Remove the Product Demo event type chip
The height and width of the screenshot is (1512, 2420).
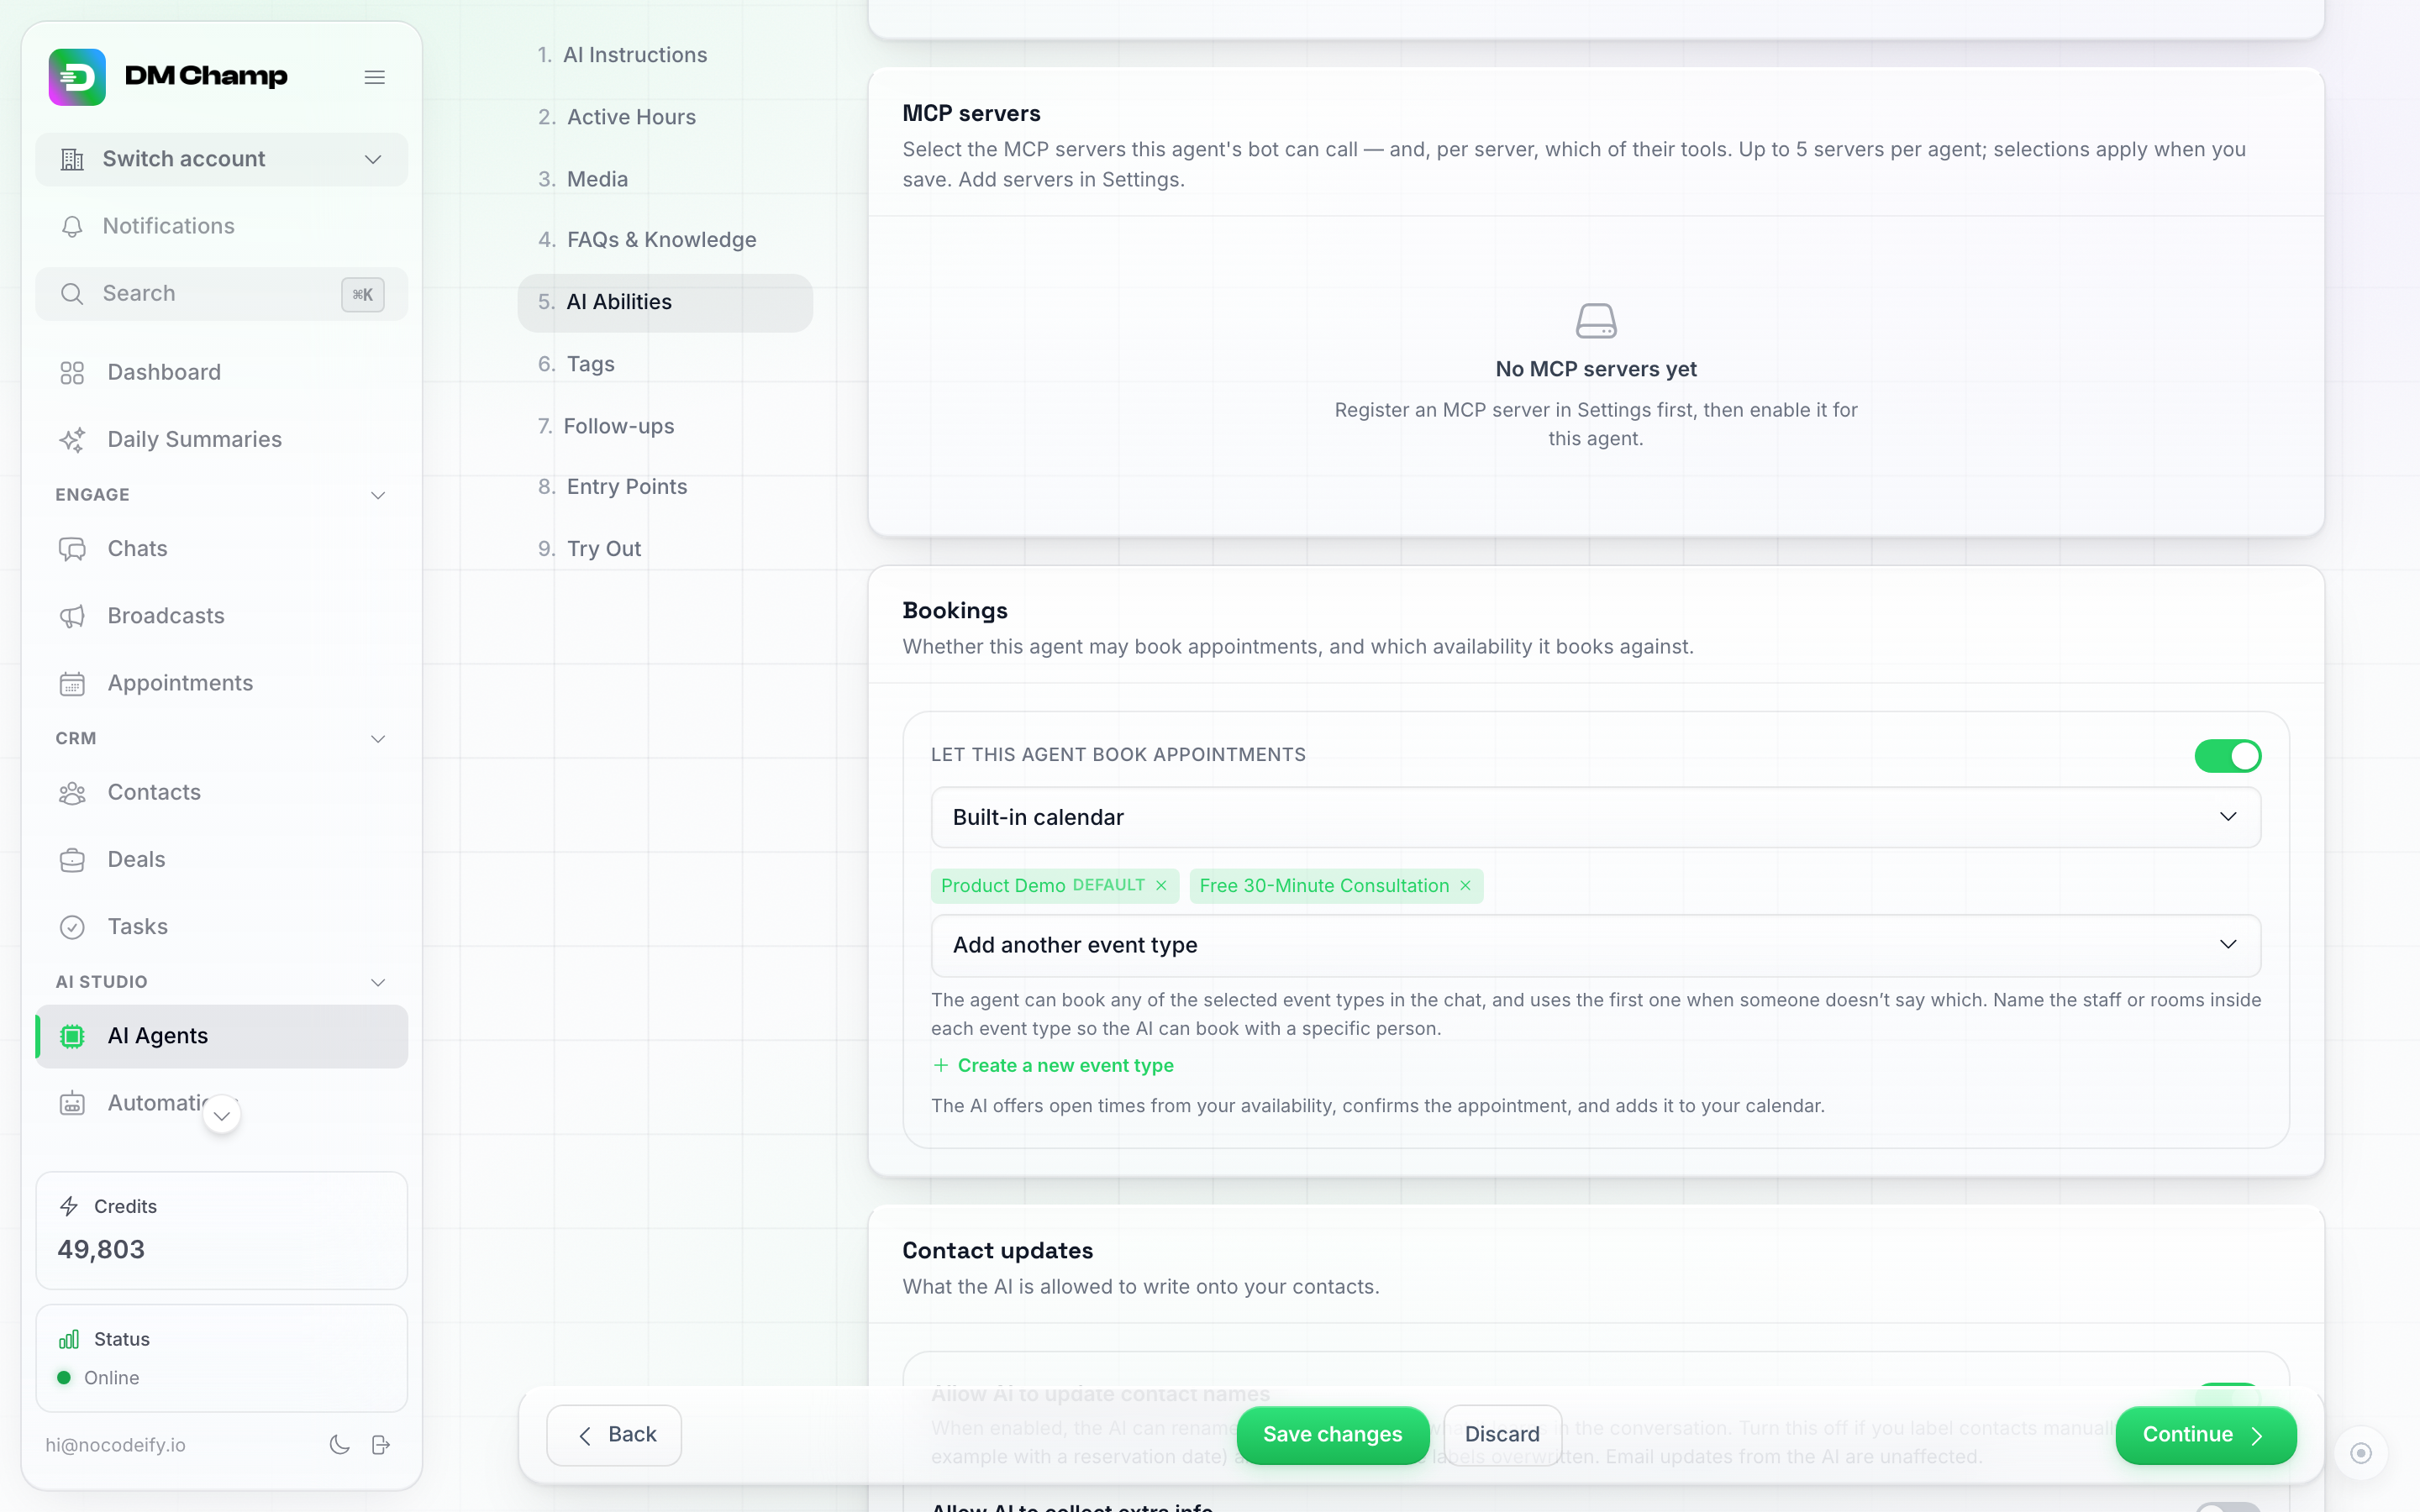coord(1161,886)
